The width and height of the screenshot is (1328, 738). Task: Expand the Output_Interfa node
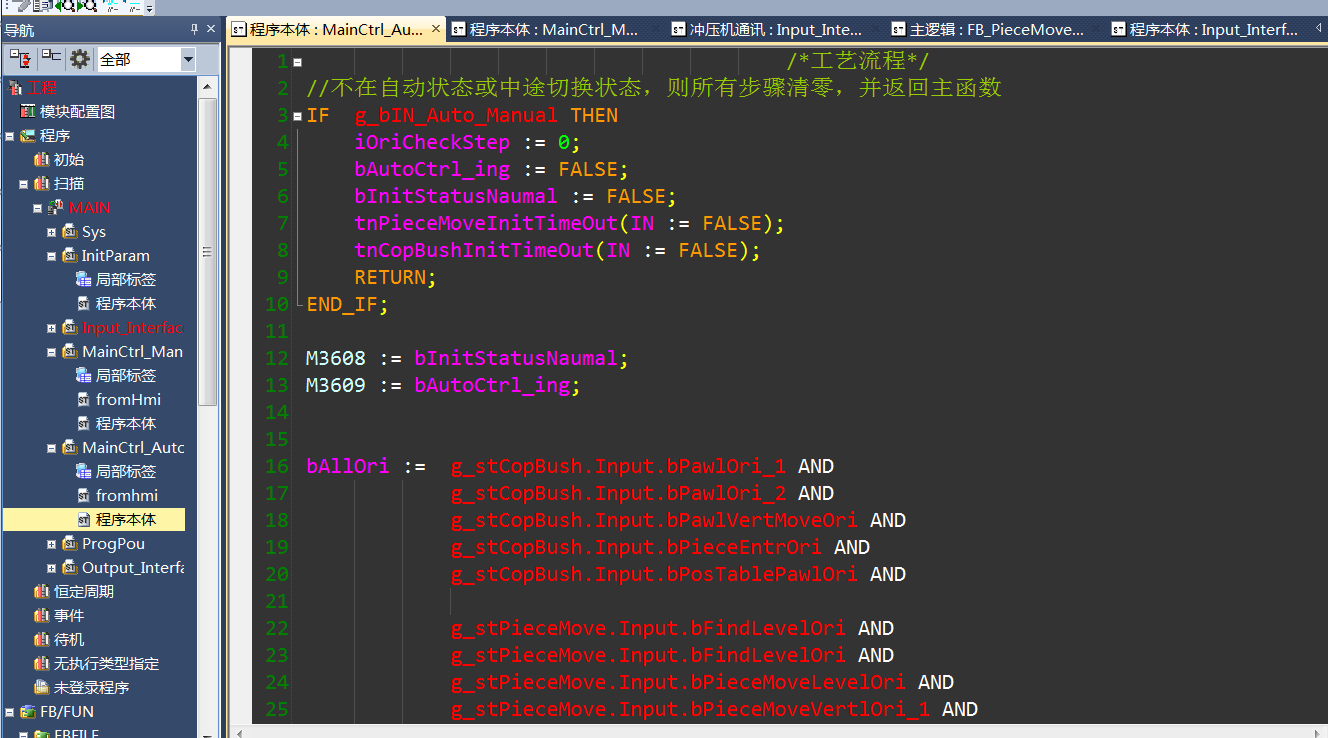point(52,568)
